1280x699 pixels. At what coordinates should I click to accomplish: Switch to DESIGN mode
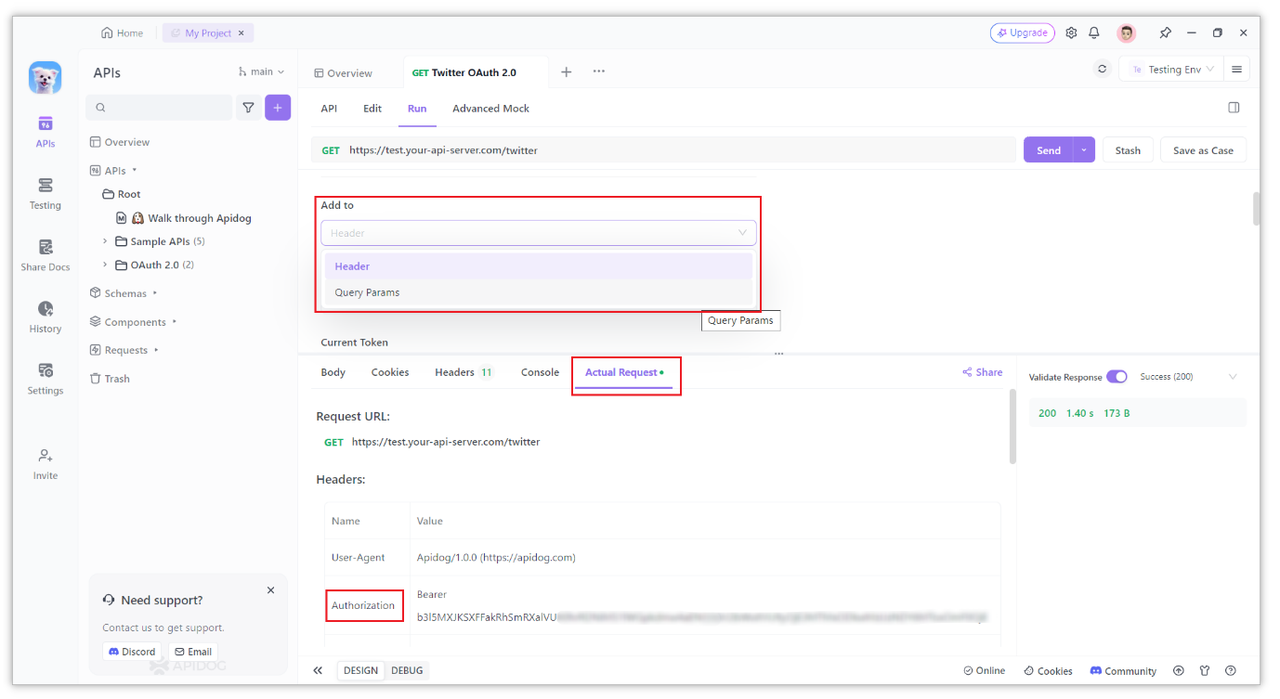[360, 671]
